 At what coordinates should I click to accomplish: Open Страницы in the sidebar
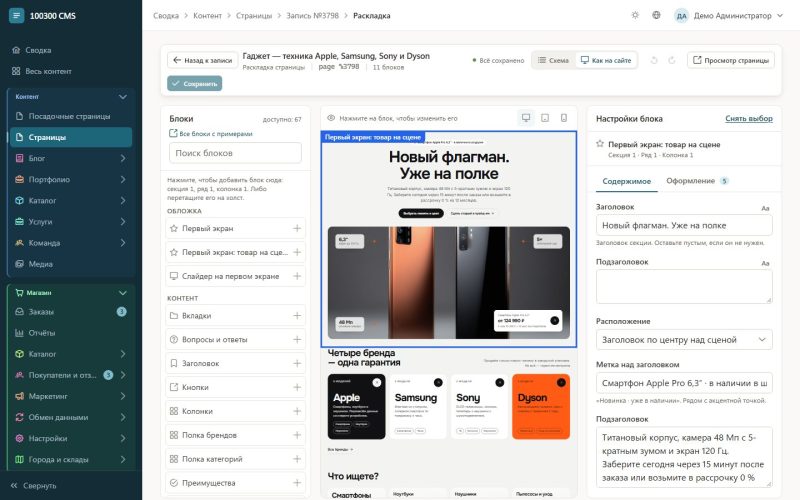71,137
